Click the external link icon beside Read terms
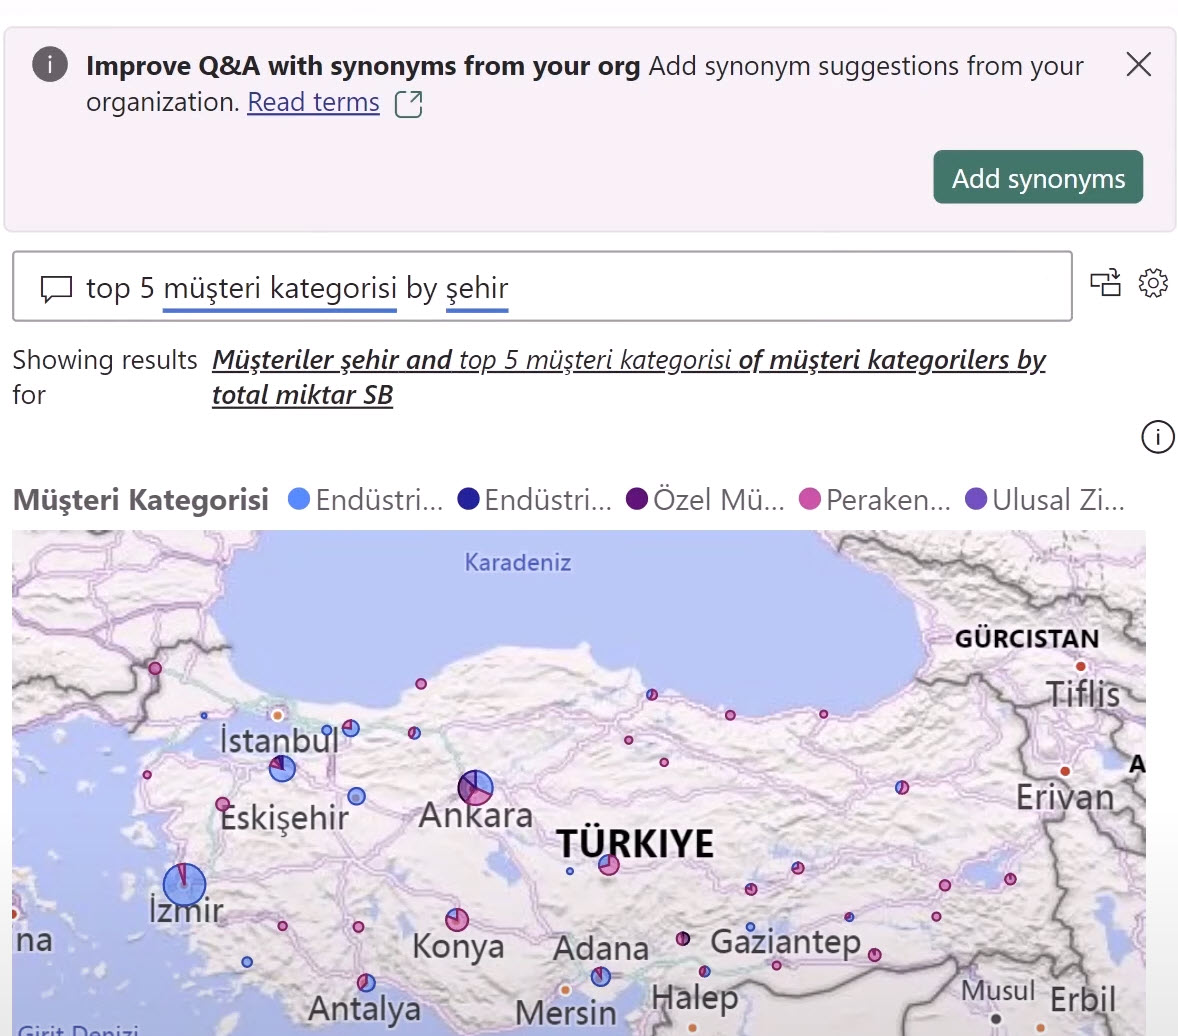1178x1036 pixels. click(409, 104)
